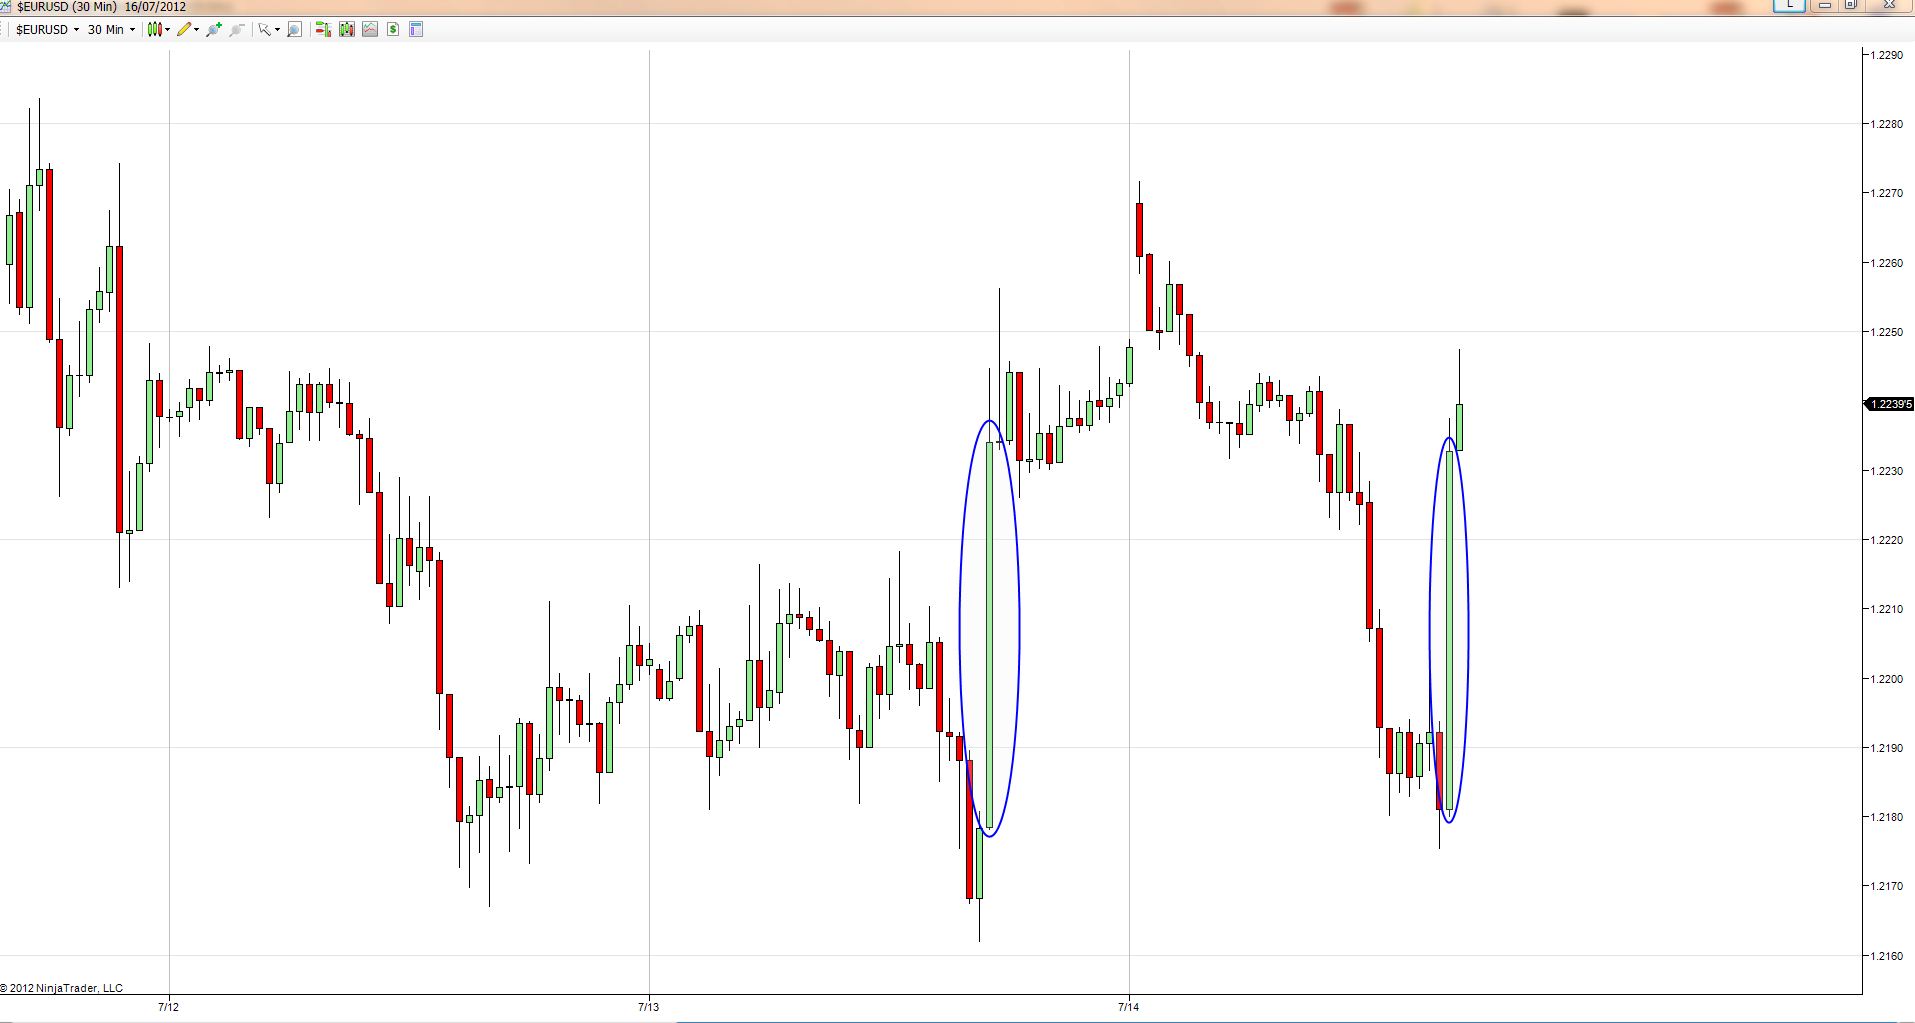Open the Indicators line-chart icon
1915x1023 pixels.
(370, 30)
